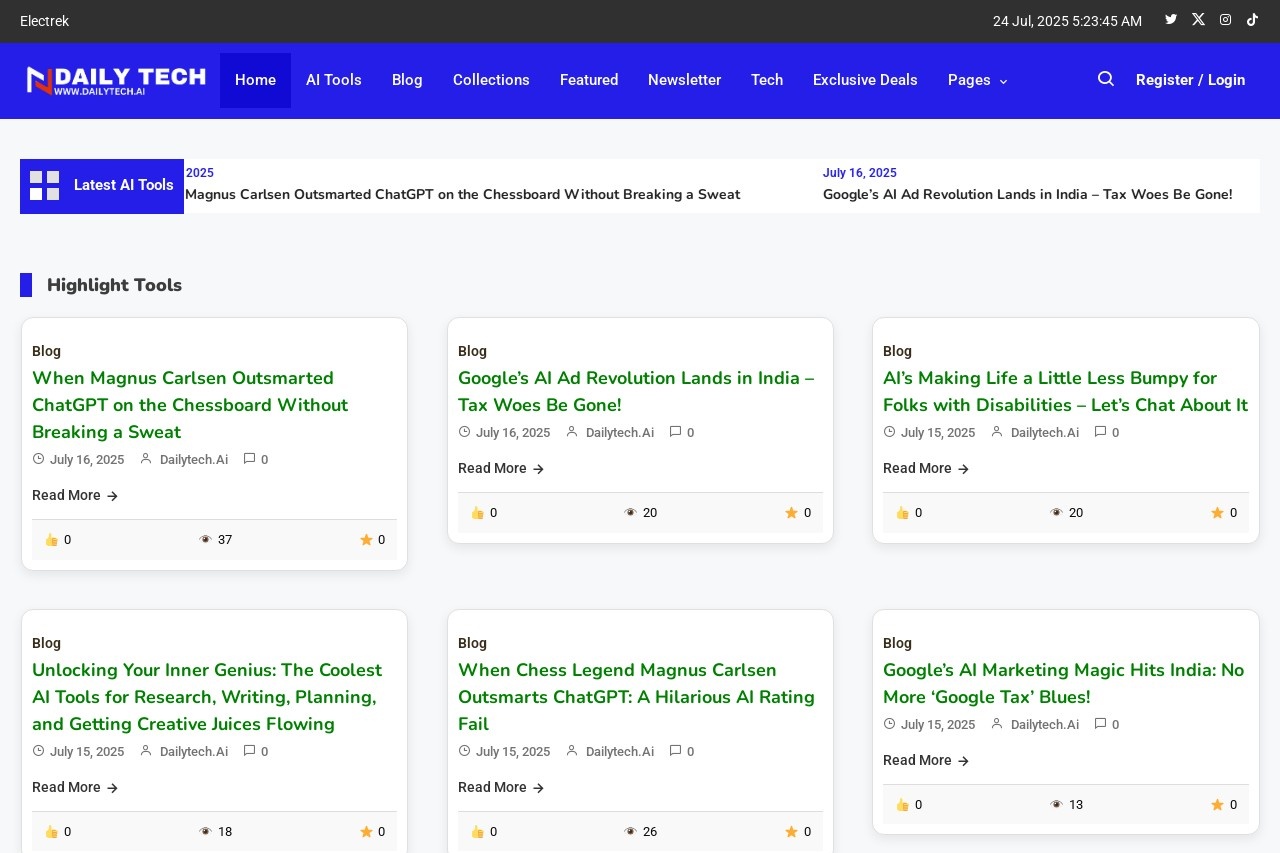This screenshot has width=1280, height=853.
Task: Click the Daily Tech logo
Action: [116, 80]
